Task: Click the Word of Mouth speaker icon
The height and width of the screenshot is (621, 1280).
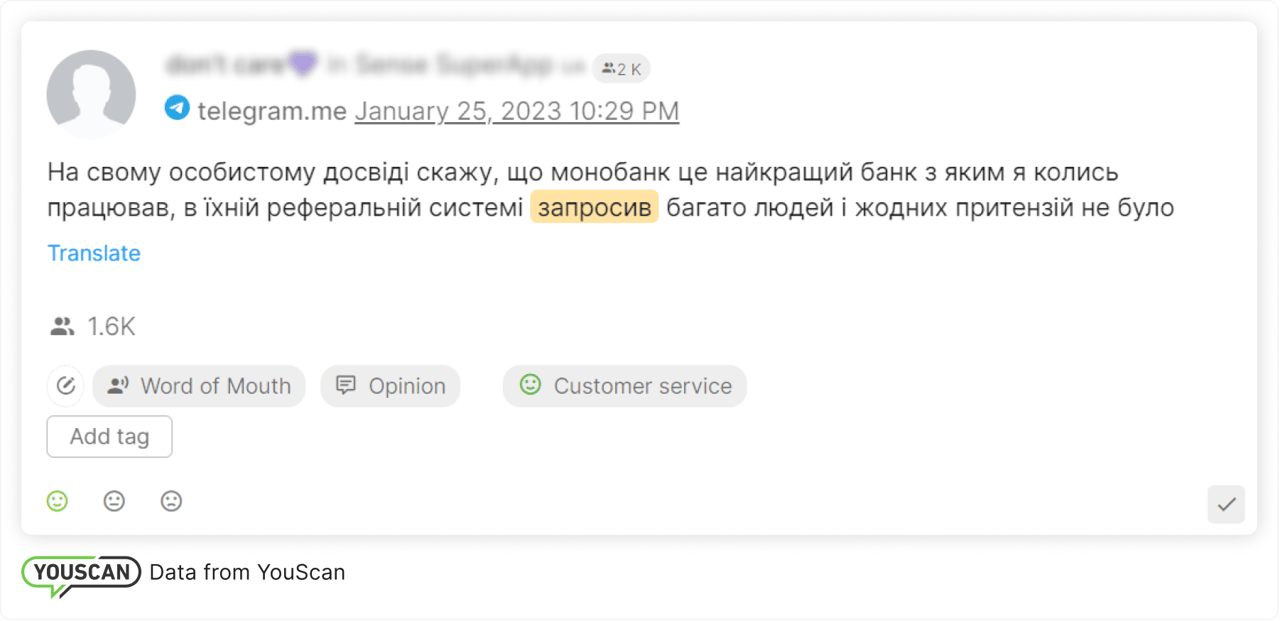Action: [120, 385]
